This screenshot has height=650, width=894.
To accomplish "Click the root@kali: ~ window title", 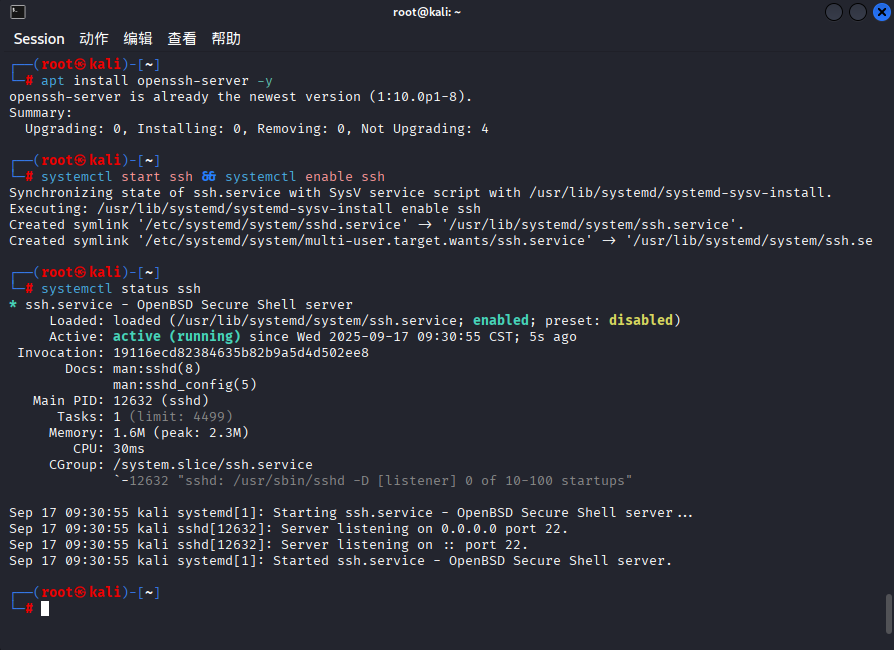I will 426,12.
